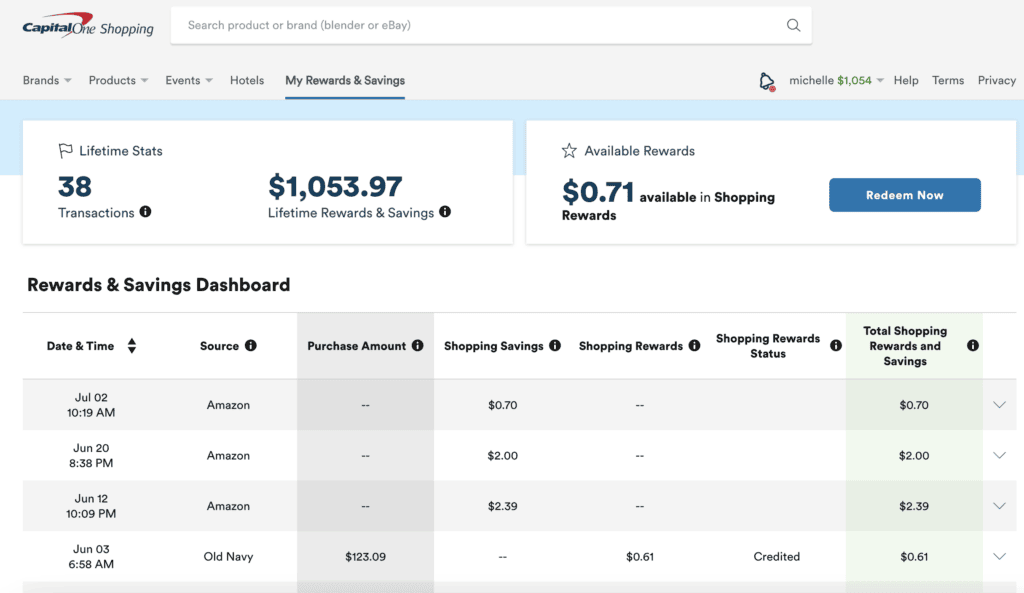Click the info icon next to Lifetime Rewards & Savings
This screenshot has height=593, width=1024.
click(445, 212)
